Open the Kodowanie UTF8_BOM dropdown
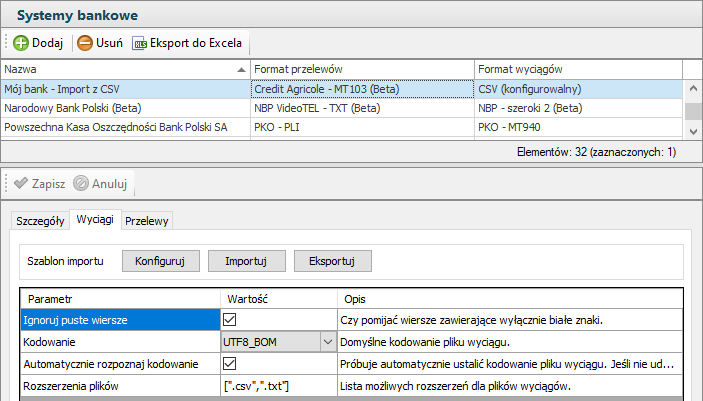The height and width of the screenshot is (401, 703). 327,342
